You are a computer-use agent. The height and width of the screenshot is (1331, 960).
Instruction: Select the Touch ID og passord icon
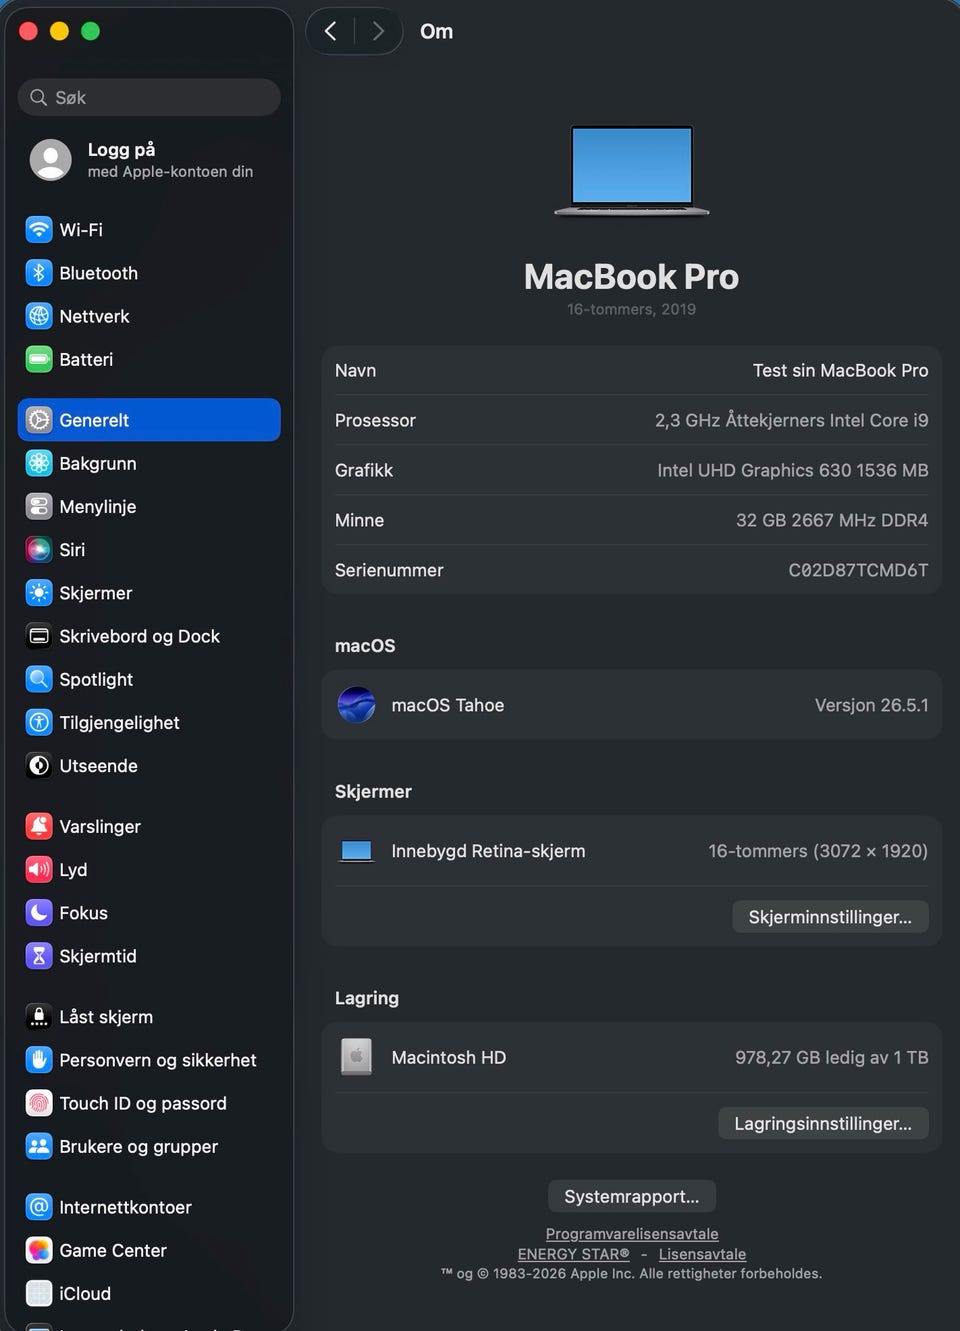point(39,1103)
